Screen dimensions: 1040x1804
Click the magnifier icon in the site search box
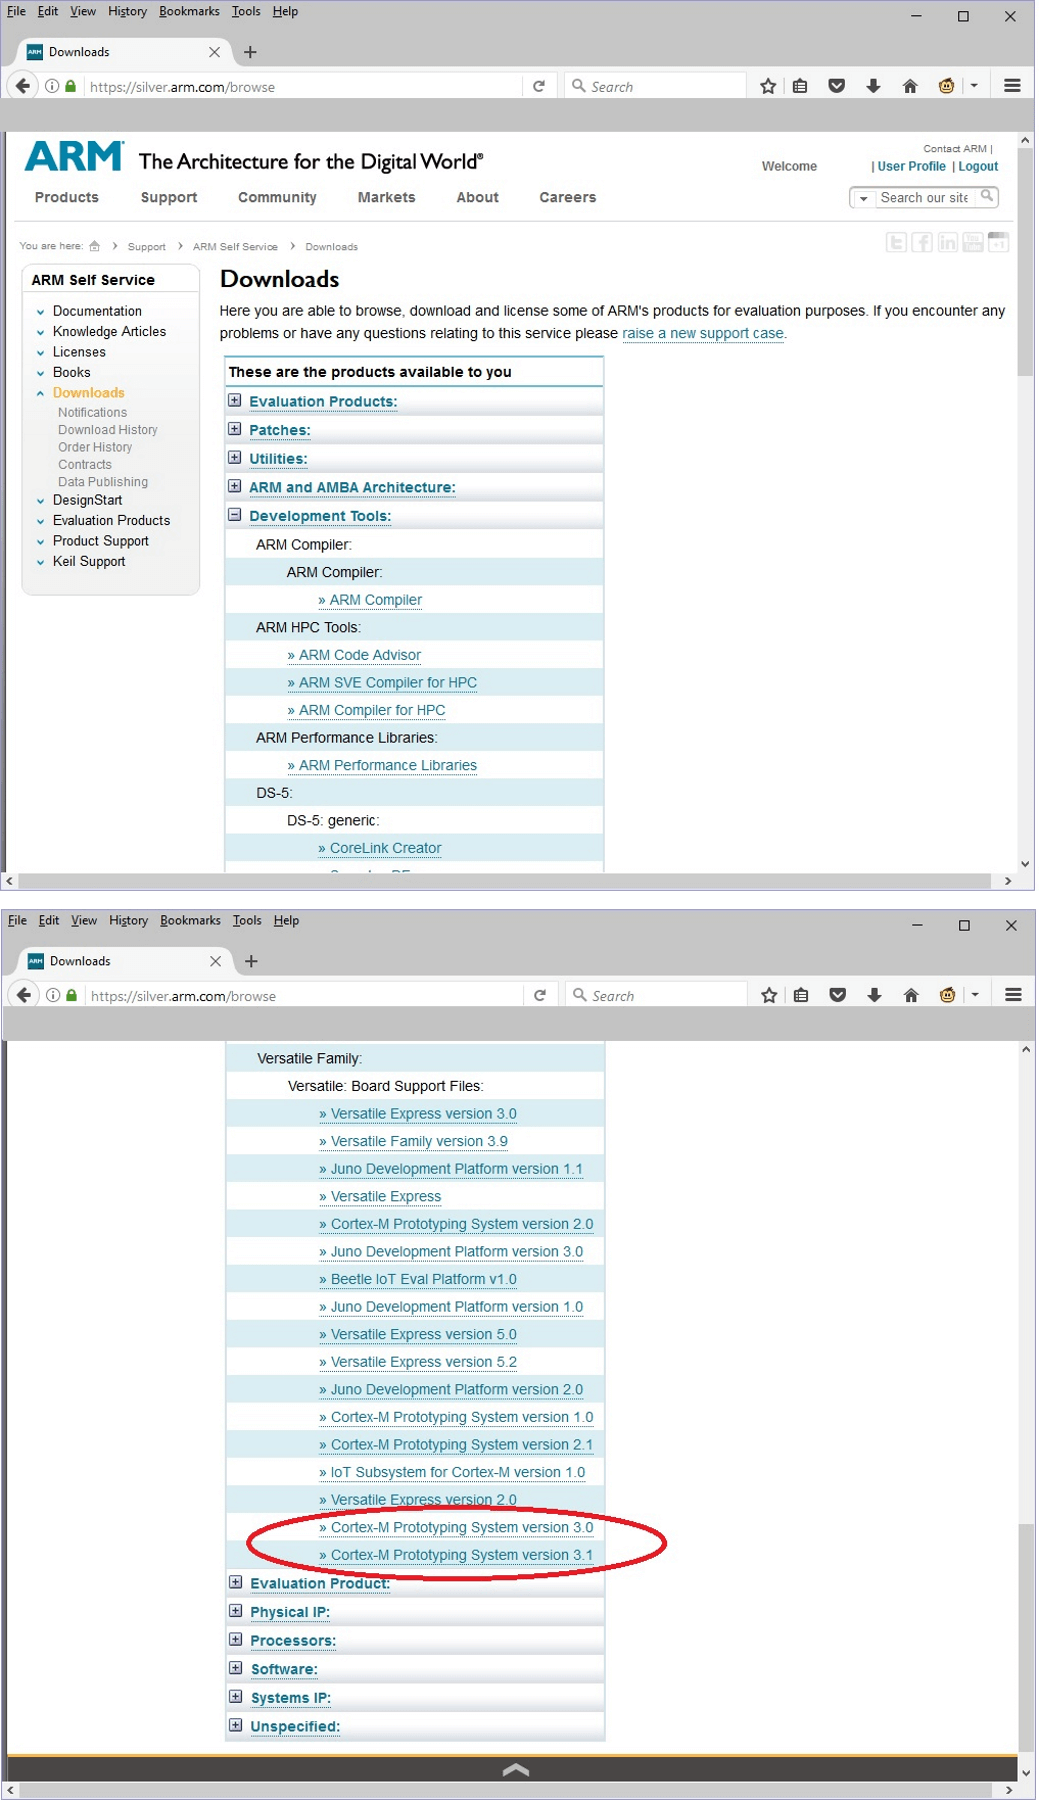(x=987, y=197)
